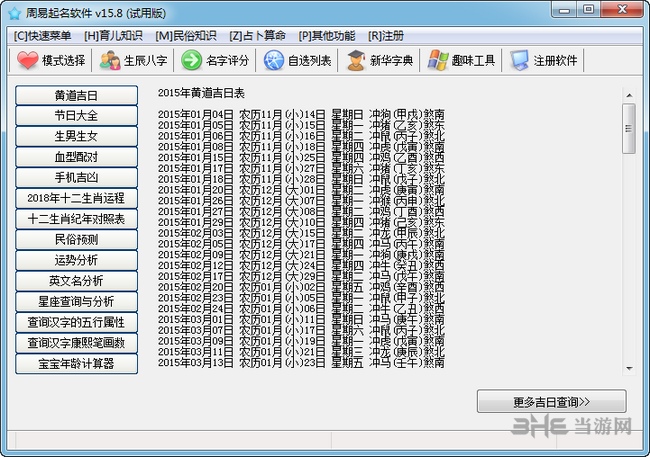Open 星座查询与分析
Screen dimensions: 650x457
pyautogui.click(x=77, y=302)
